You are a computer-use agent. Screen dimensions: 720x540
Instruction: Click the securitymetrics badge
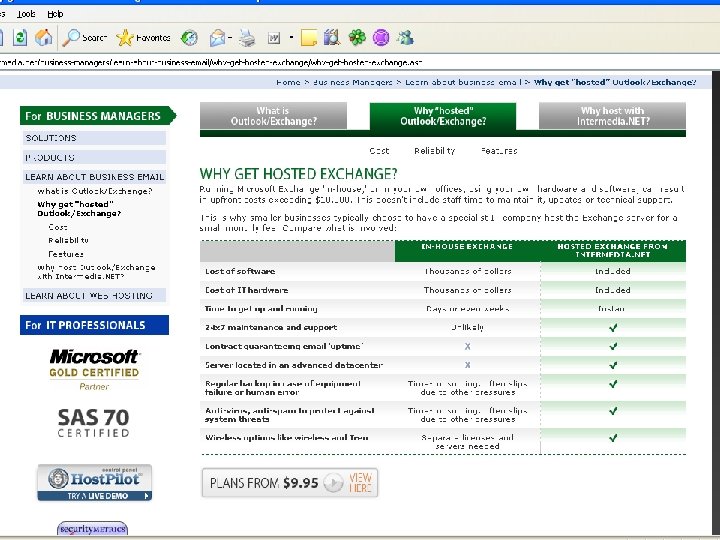(92, 529)
